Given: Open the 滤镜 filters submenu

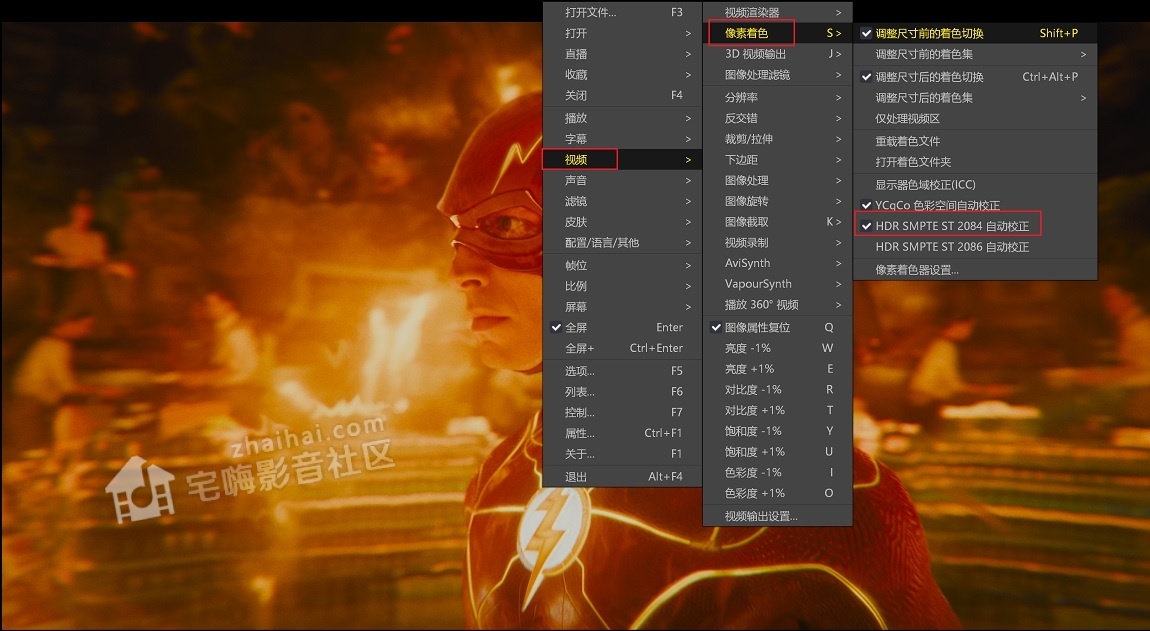Looking at the screenshot, I should 623,201.
